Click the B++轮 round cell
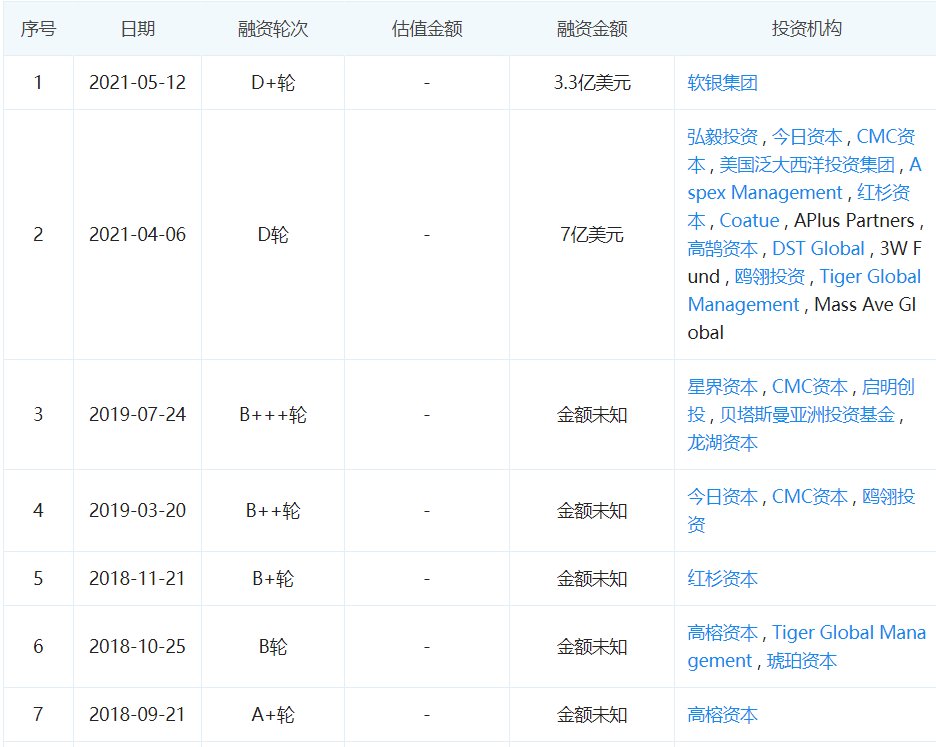 point(273,511)
